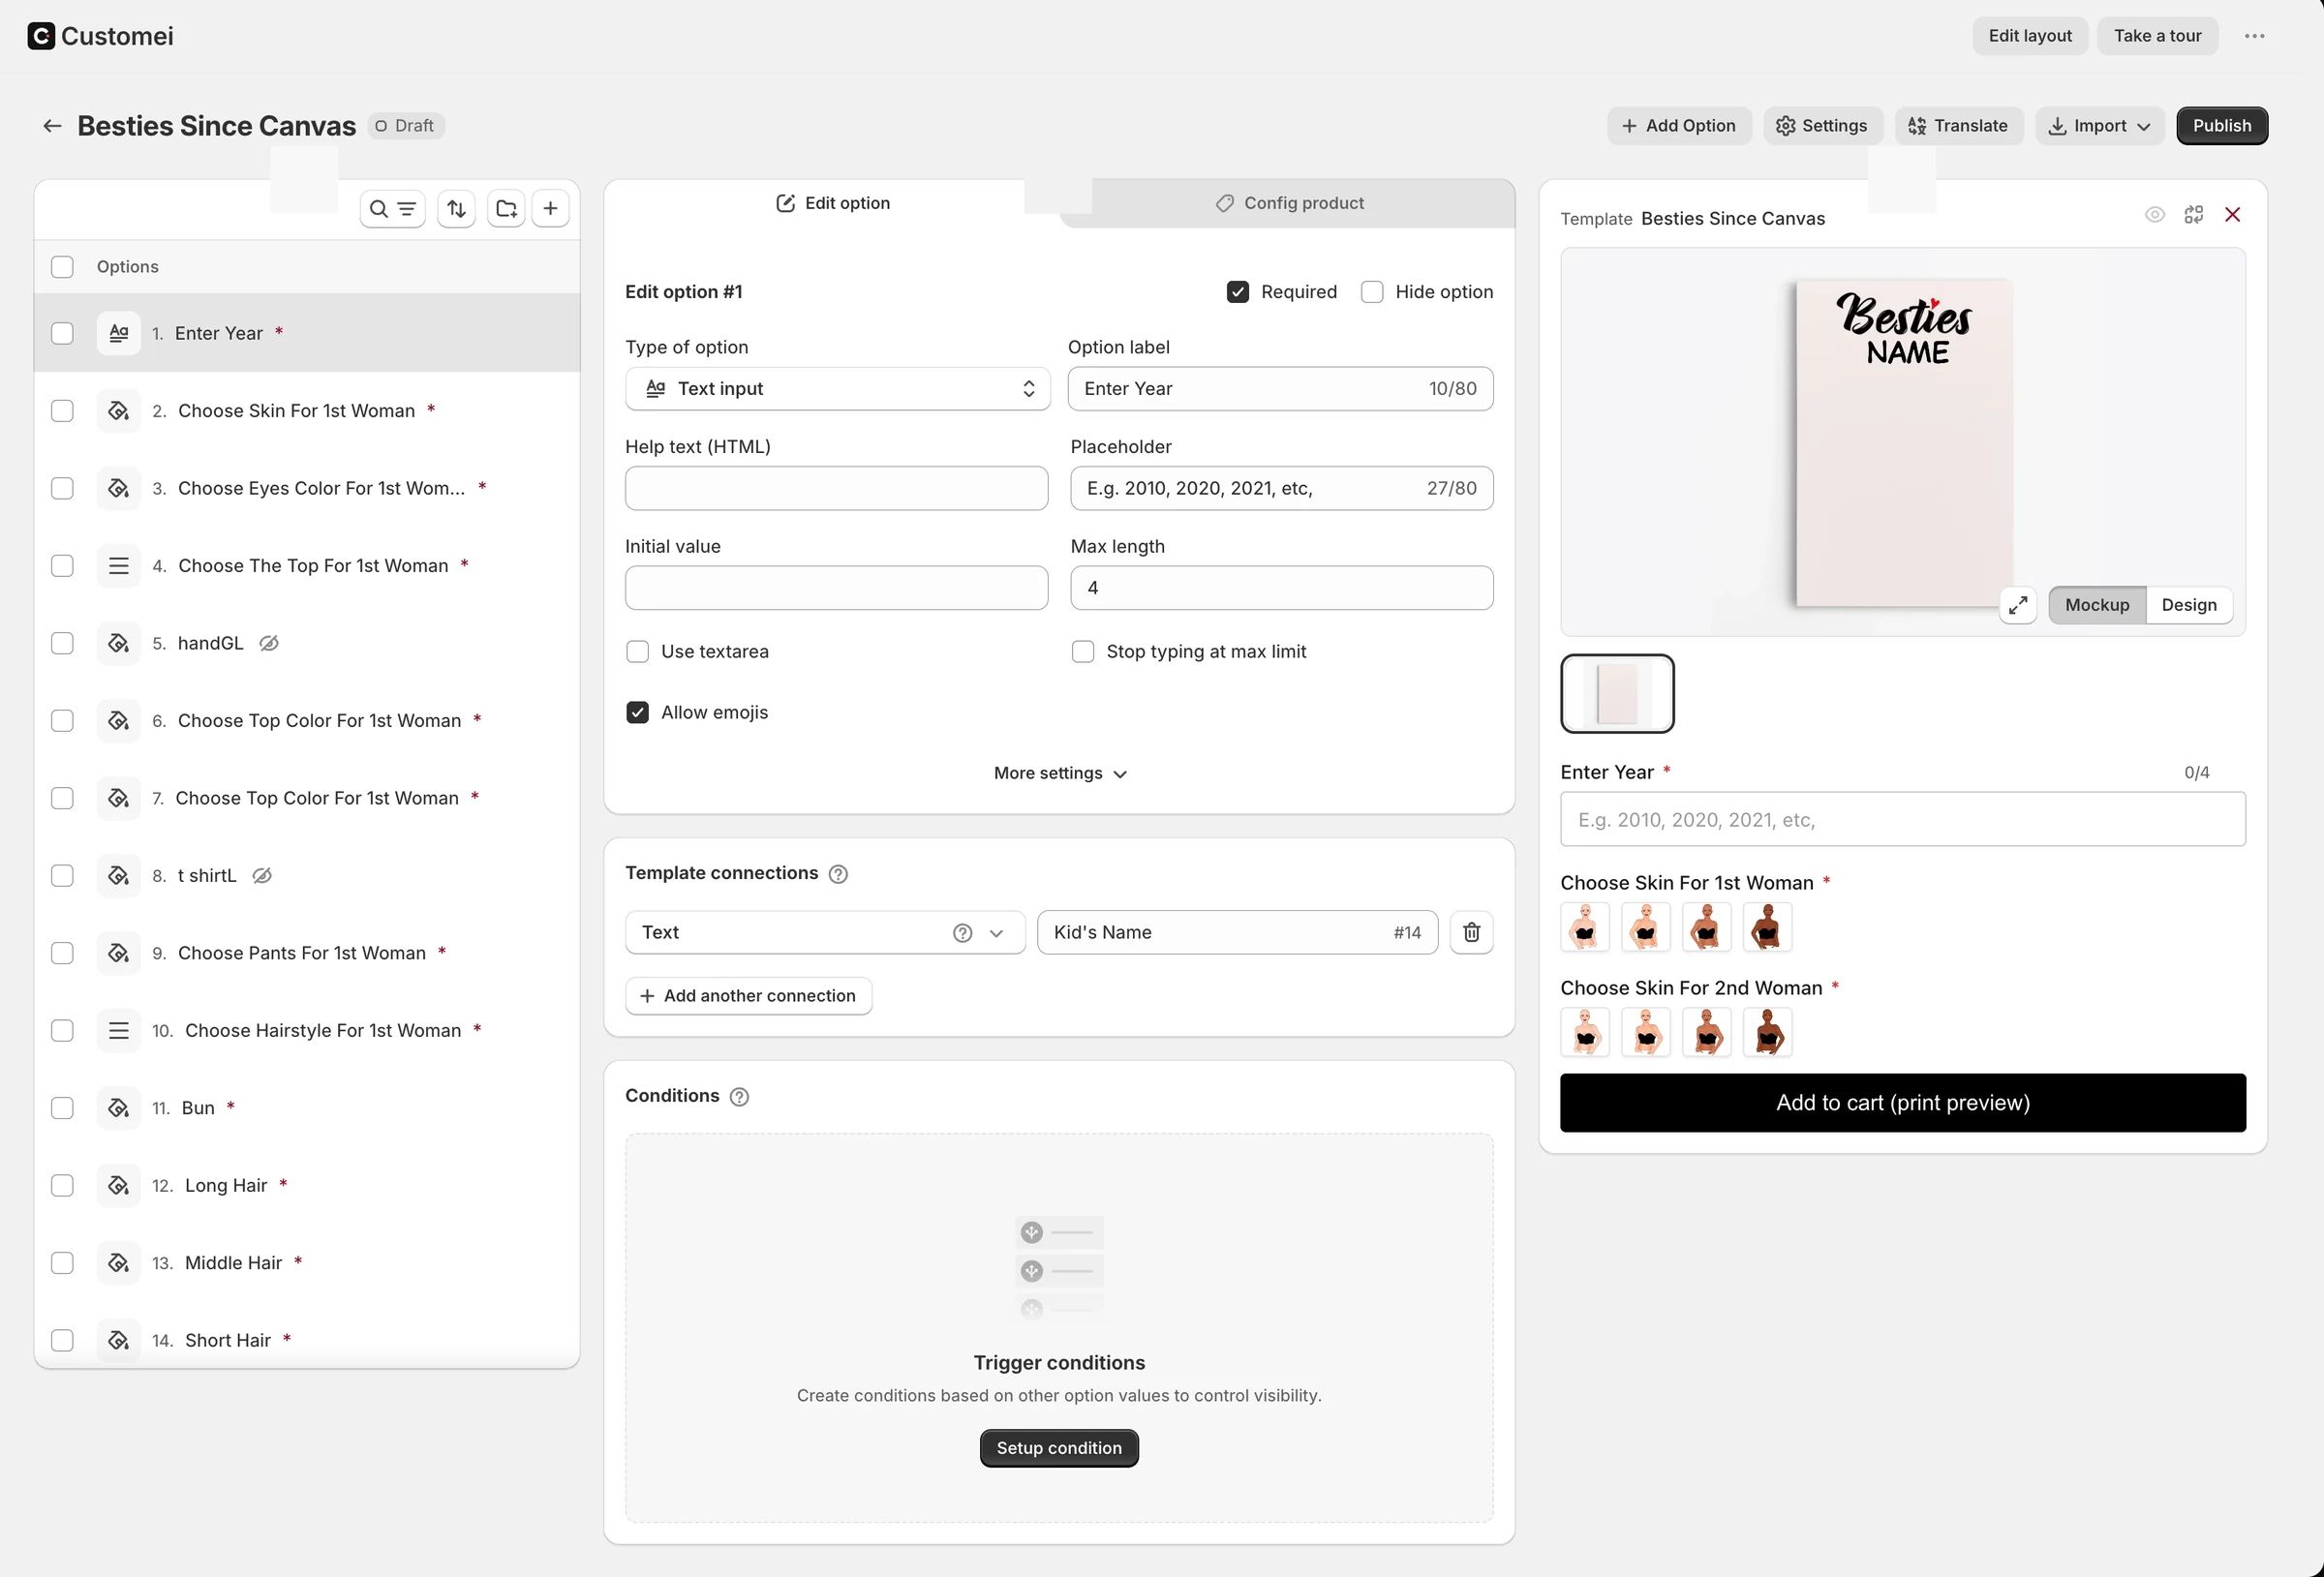Click the hidden-eye icon on t shirtL row
Viewport: 2324px width, 1577px height.
pos(262,876)
